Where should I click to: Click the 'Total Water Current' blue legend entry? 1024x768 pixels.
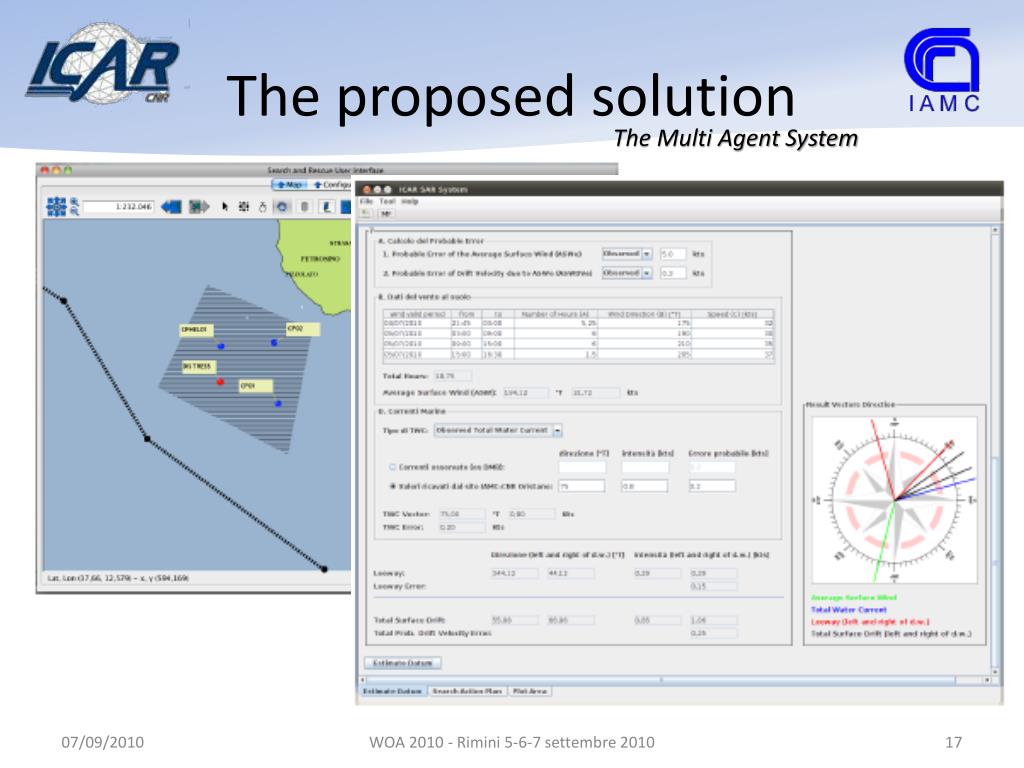[848, 609]
